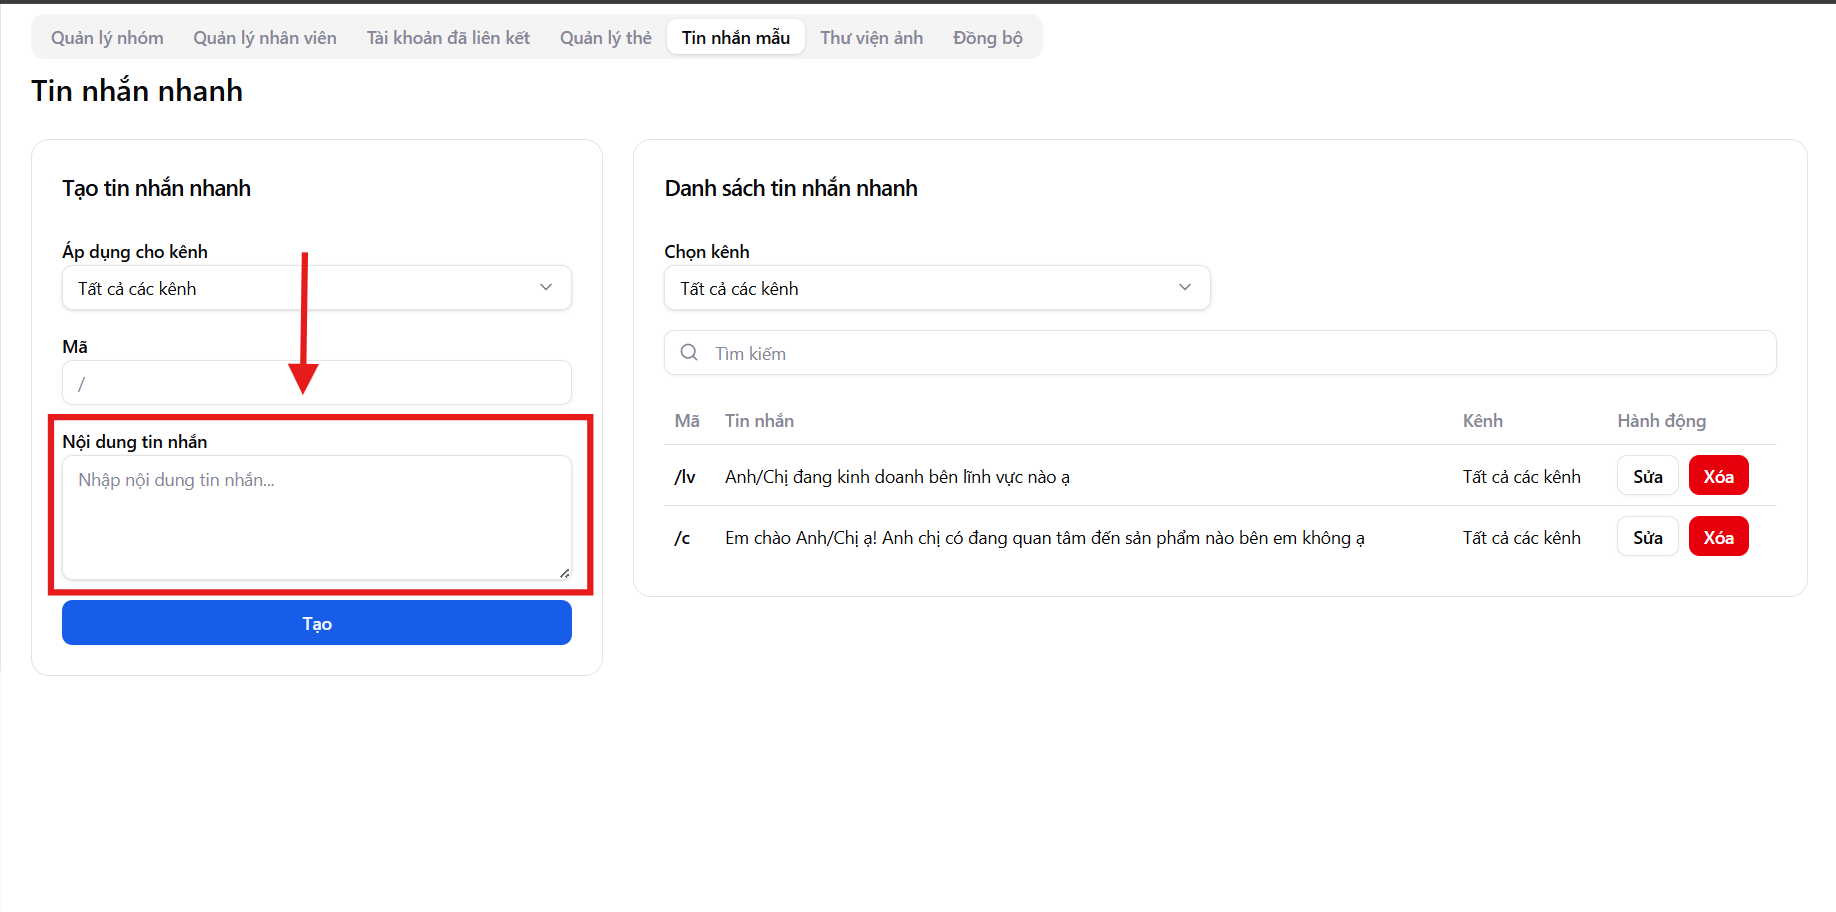Delete the /lv quick message

tap(1718, 476)
